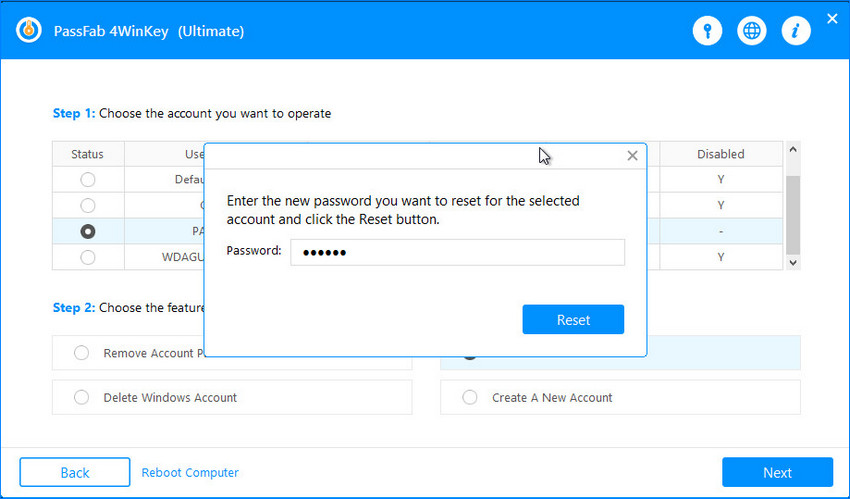Choose the Remove Account Password option

point(82,353)
